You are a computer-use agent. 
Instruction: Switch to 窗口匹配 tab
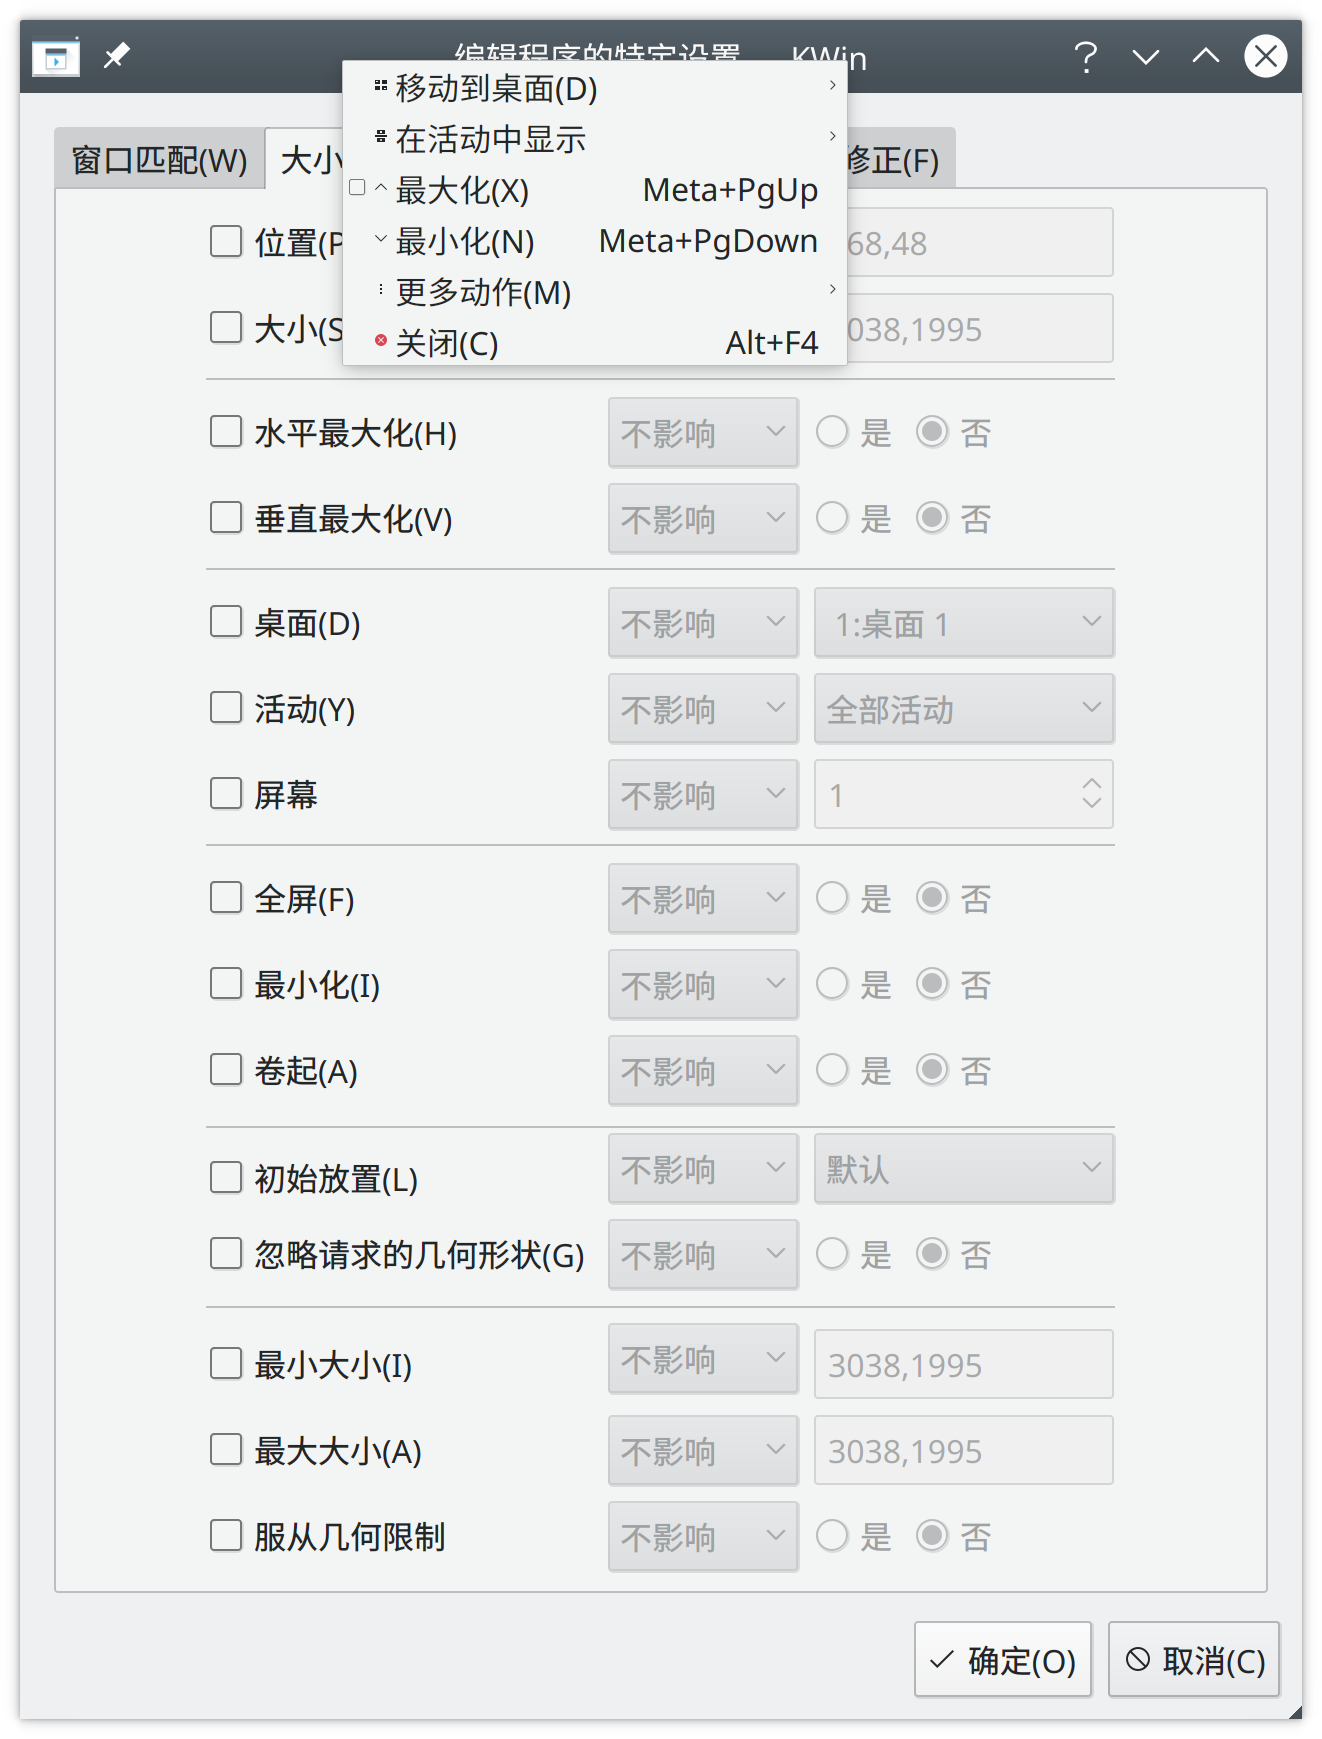point(160,160)
